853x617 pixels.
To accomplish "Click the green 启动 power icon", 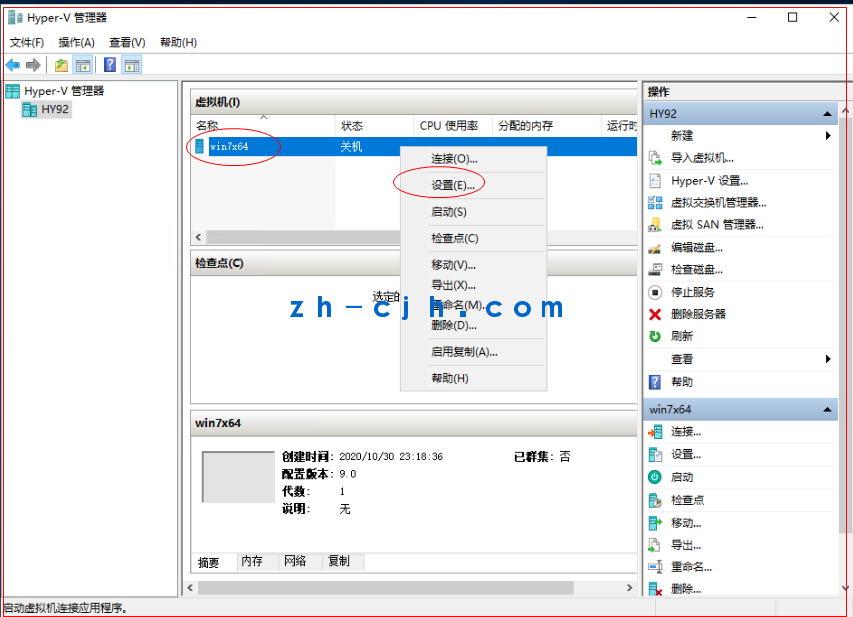I will 655,477.
